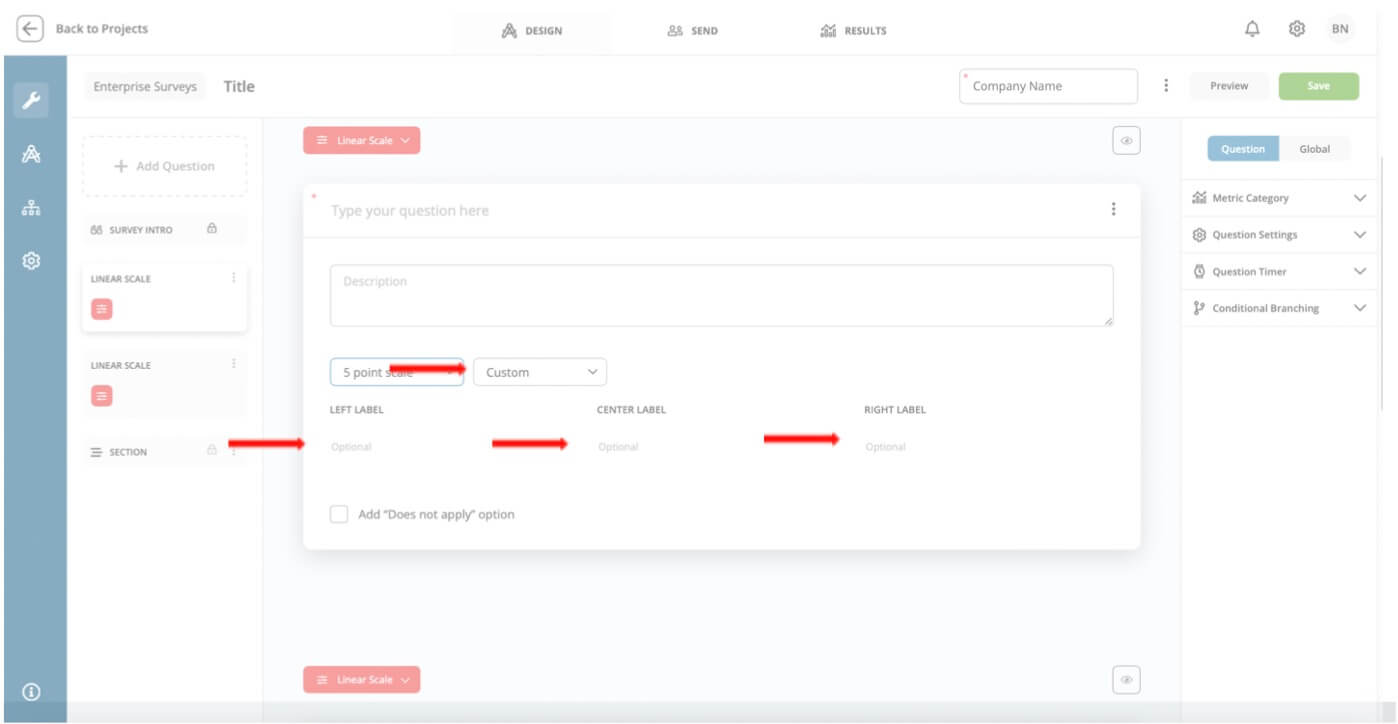Switch to the Design tab

tap(532, 30)
